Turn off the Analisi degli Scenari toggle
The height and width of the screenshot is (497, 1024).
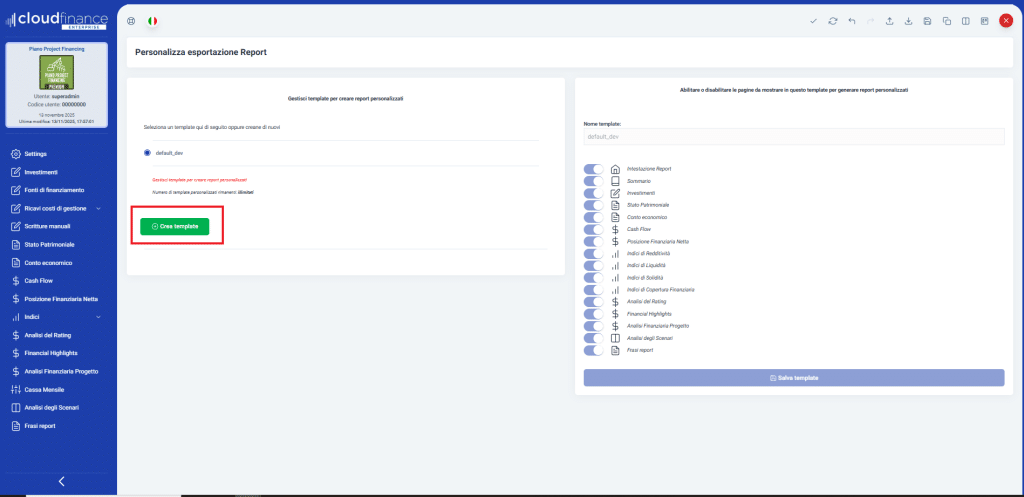click(x=594, y=338)
